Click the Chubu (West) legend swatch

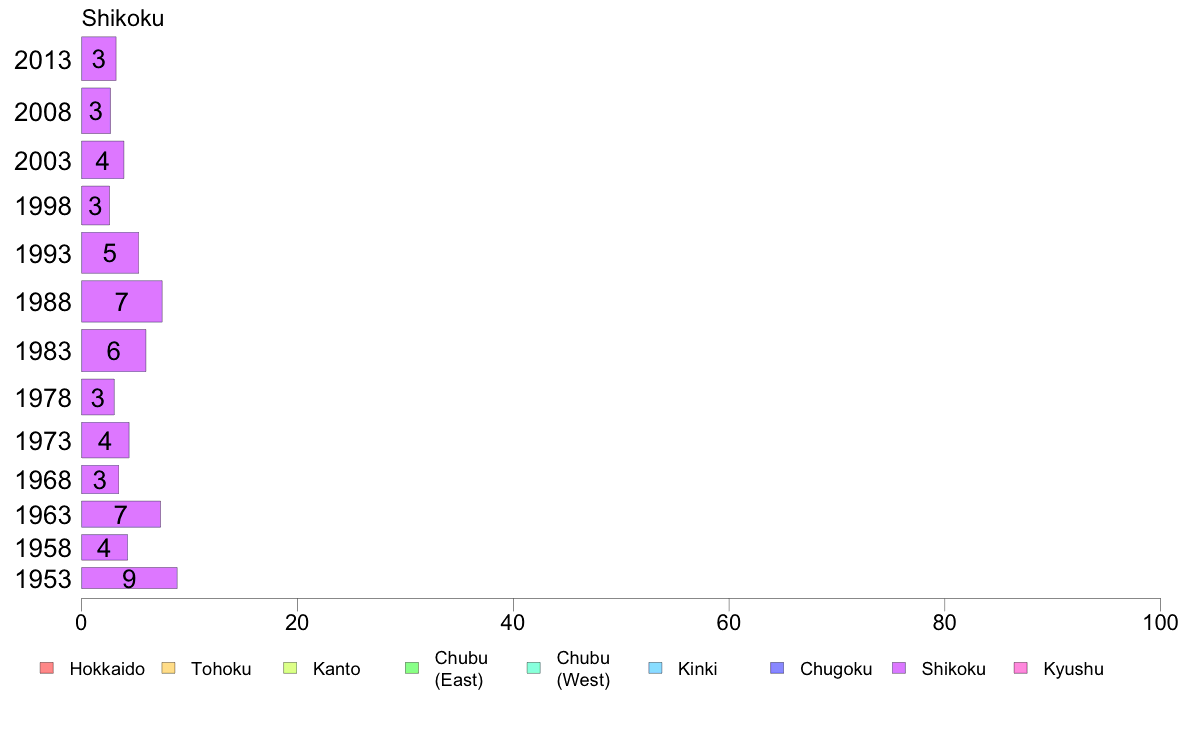pyautogui.click(x=533, y=668)
